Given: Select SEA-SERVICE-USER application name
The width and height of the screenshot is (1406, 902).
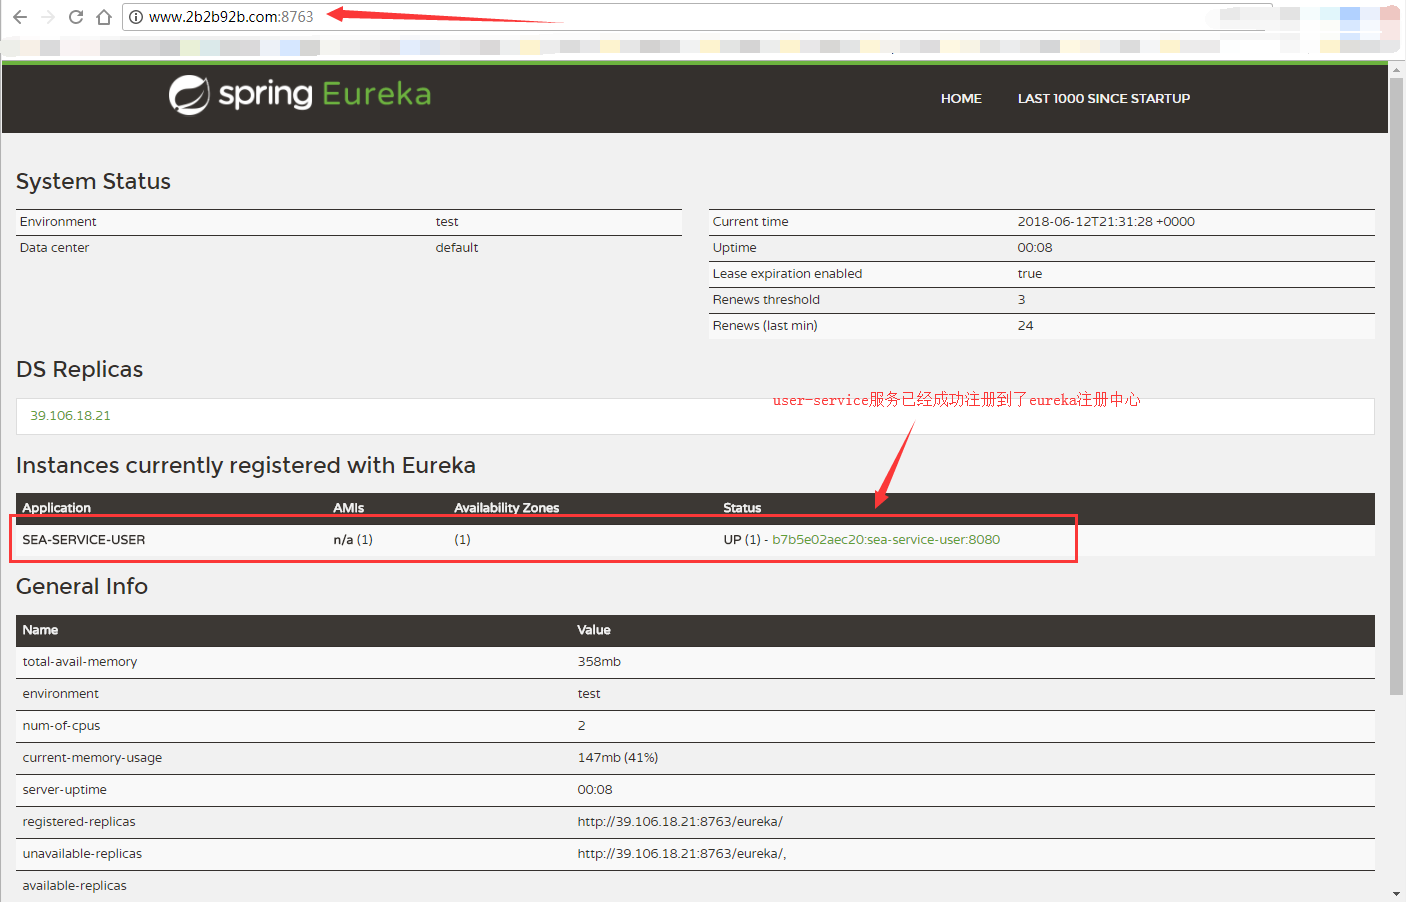Looking at the screenshot, I should pyautogui.click(x=84, y=540).
